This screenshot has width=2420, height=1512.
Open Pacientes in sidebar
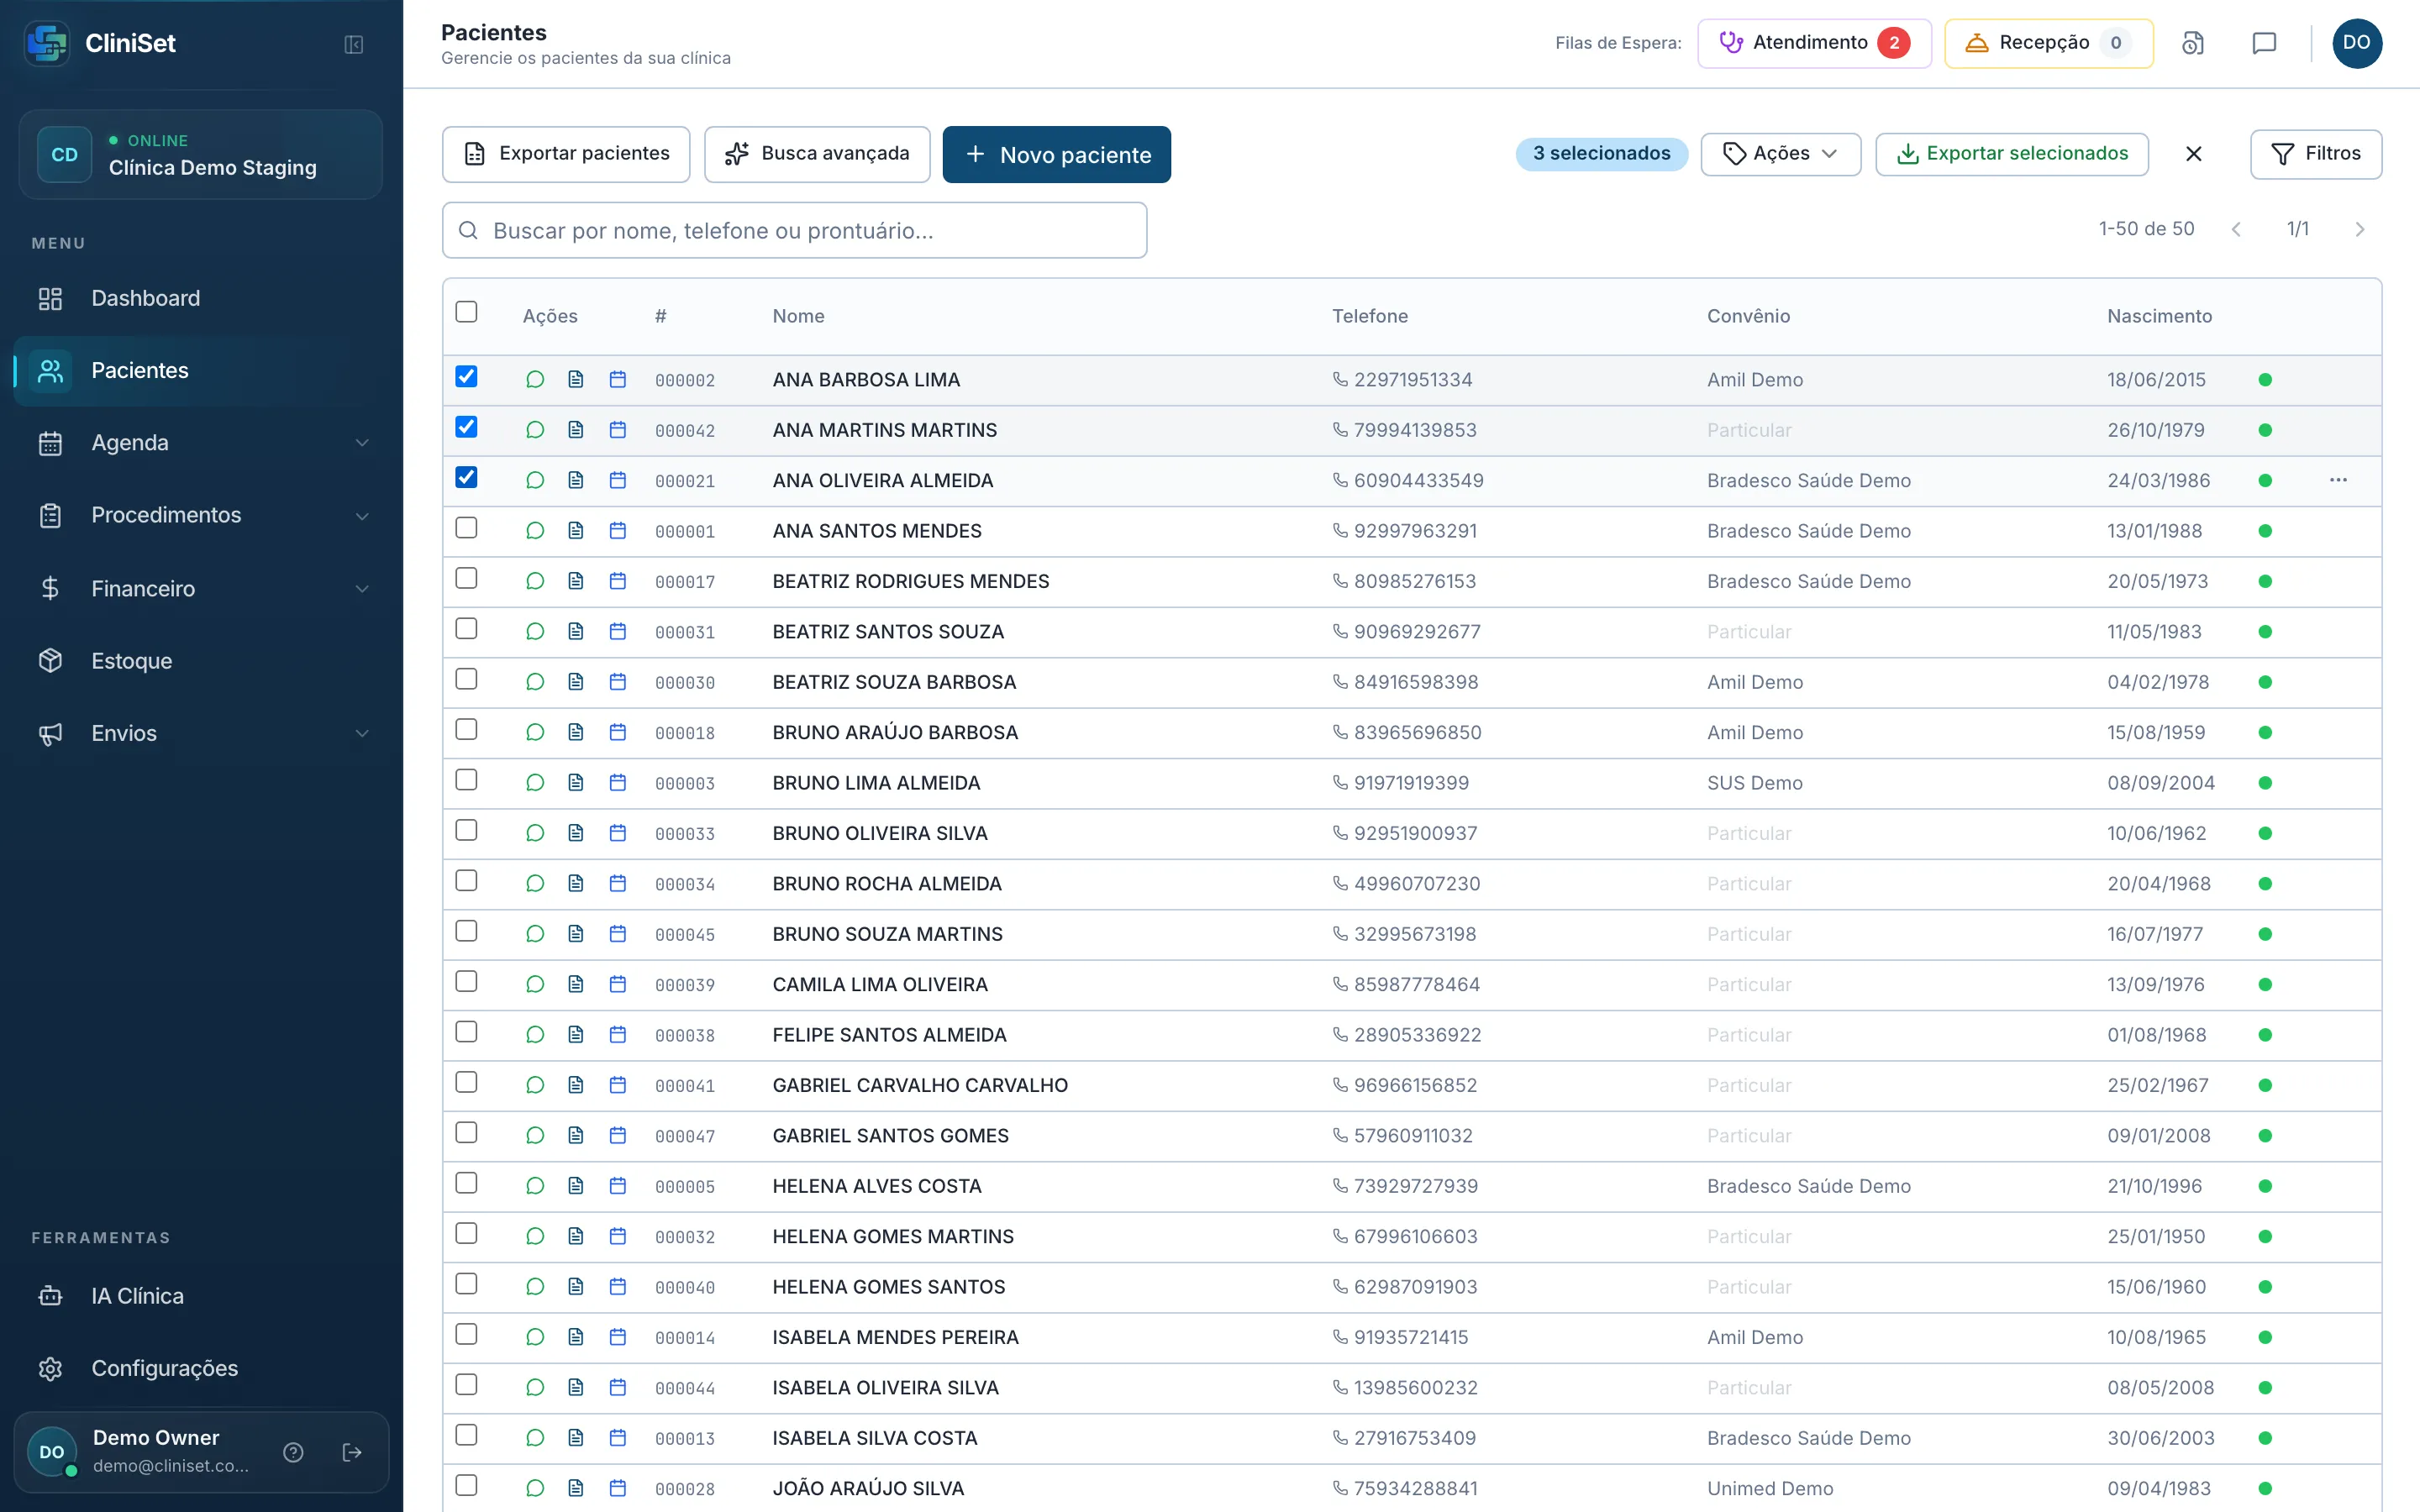point(201,371)
